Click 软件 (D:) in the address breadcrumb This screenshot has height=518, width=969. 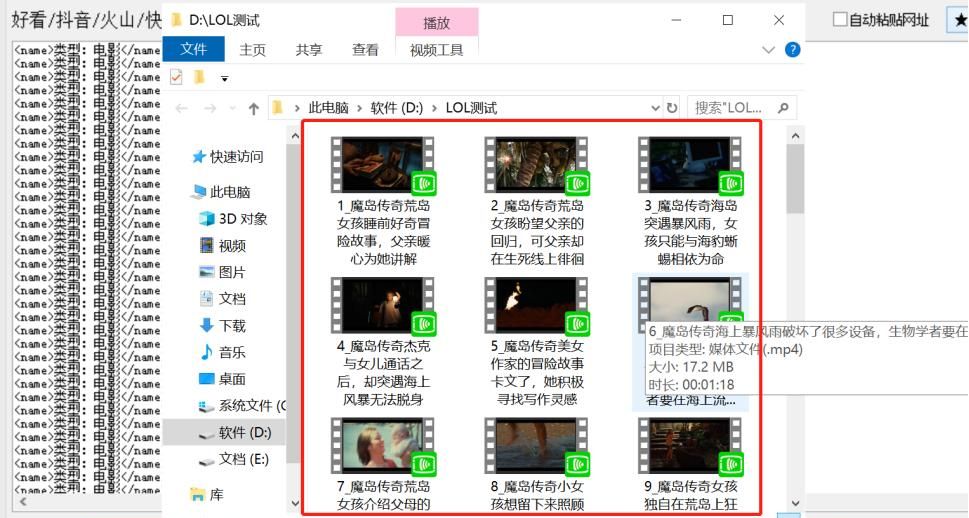click(397, 108)
